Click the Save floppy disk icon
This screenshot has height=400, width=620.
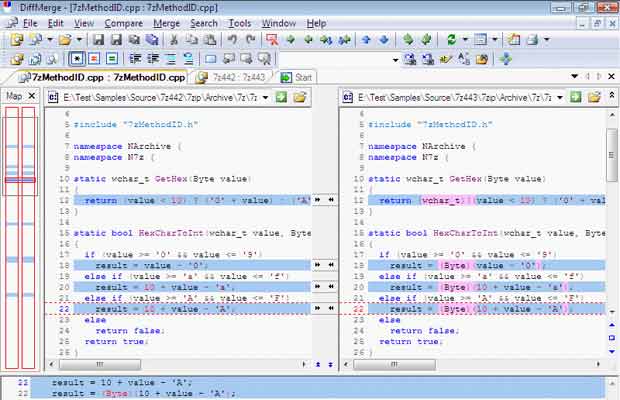[98, 40]
